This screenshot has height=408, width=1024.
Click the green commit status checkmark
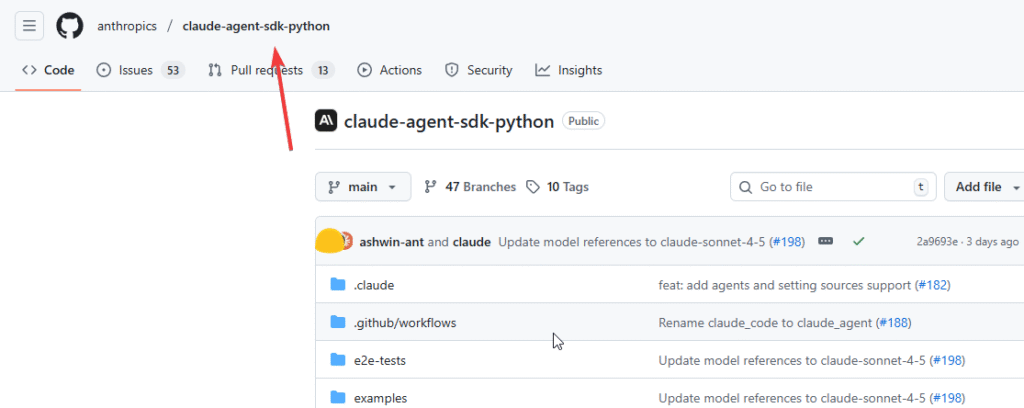click(x=858, y=241)
